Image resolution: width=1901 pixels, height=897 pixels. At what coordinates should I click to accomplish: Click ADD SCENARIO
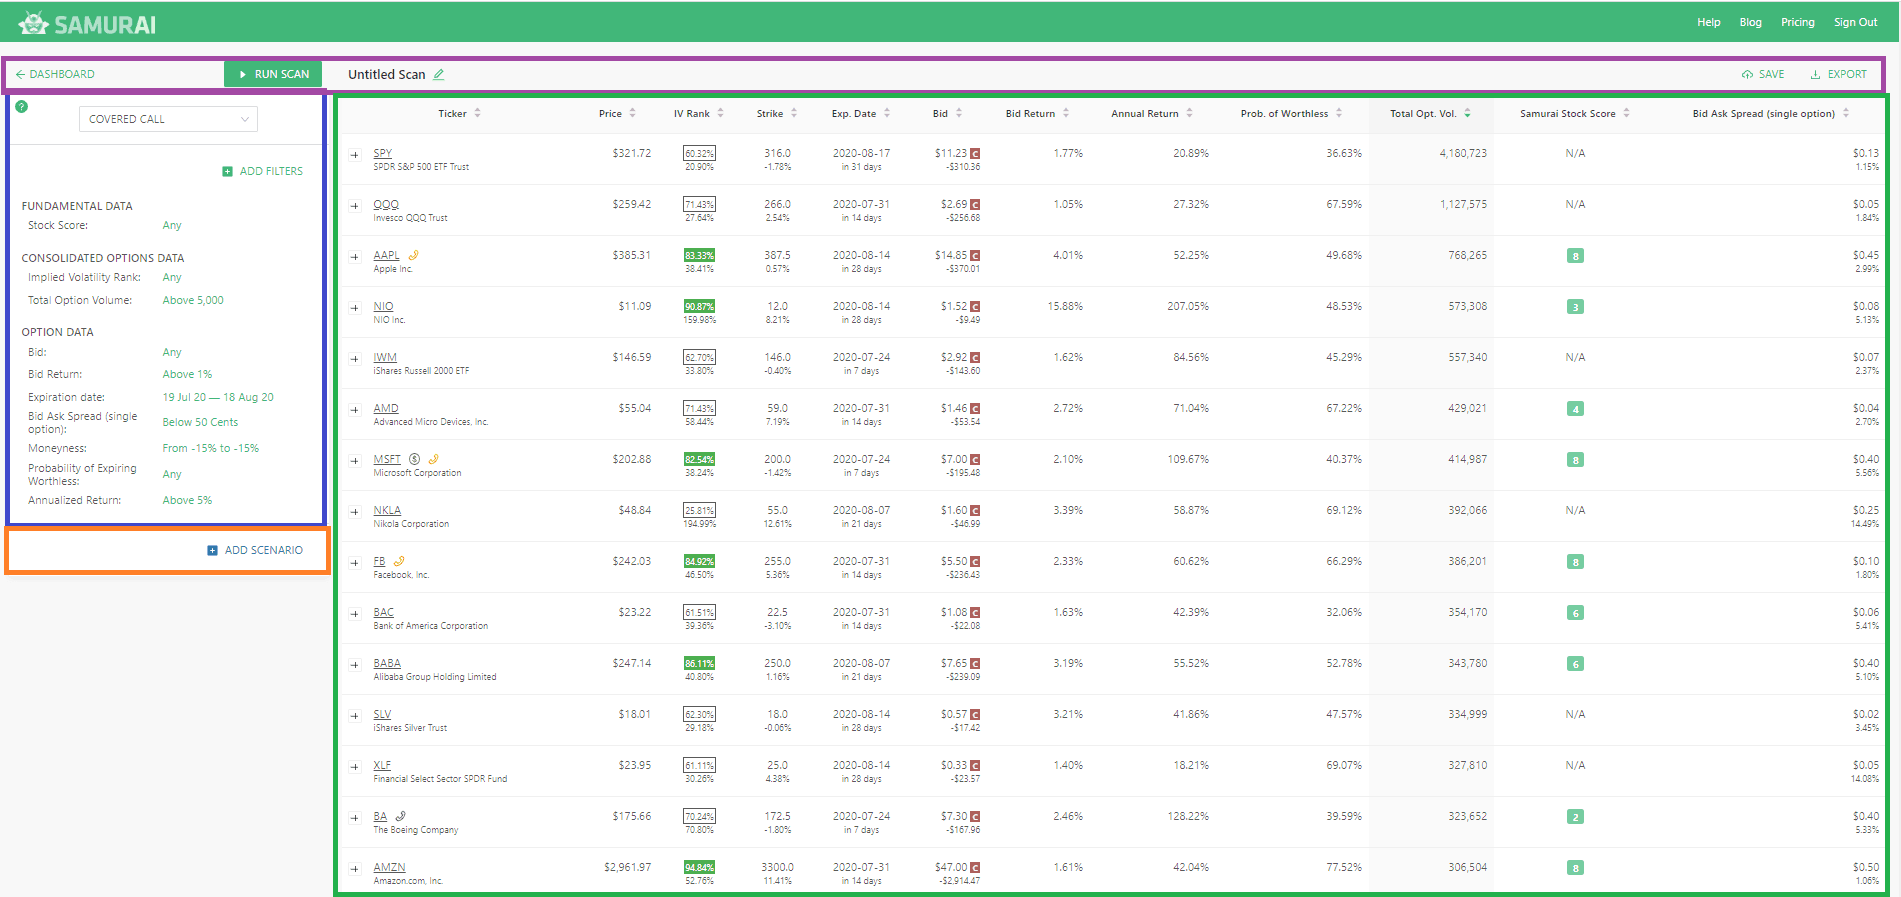click(255, 550)
